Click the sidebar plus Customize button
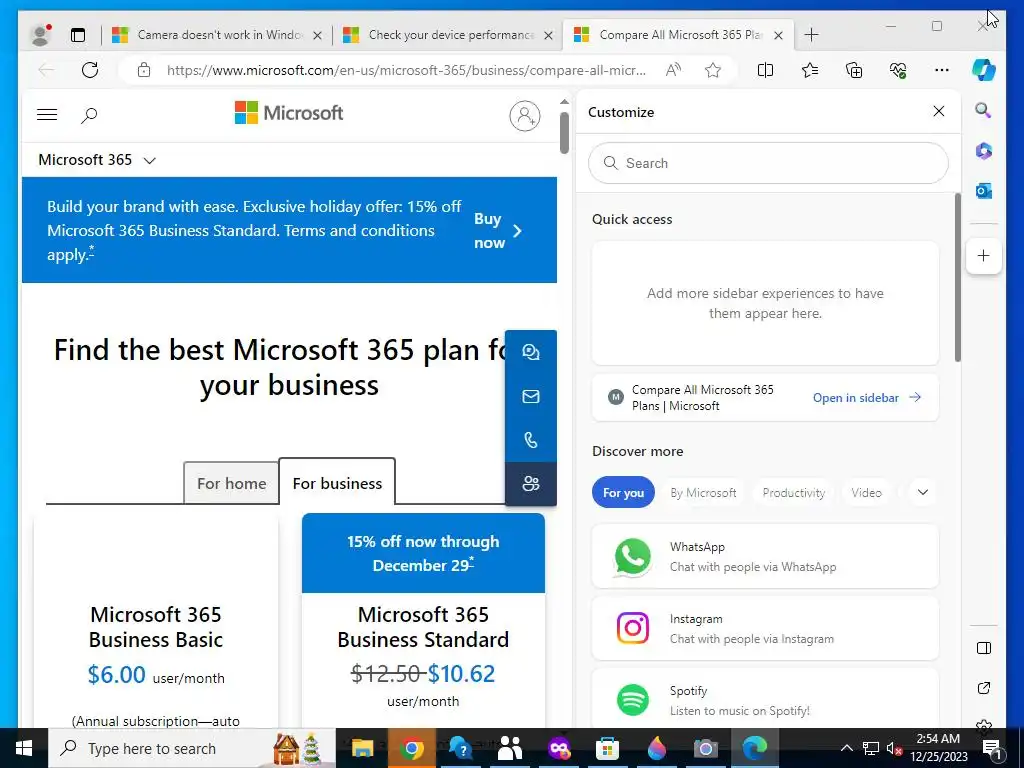Viewport: 1024px width, 768px height. 984,255
